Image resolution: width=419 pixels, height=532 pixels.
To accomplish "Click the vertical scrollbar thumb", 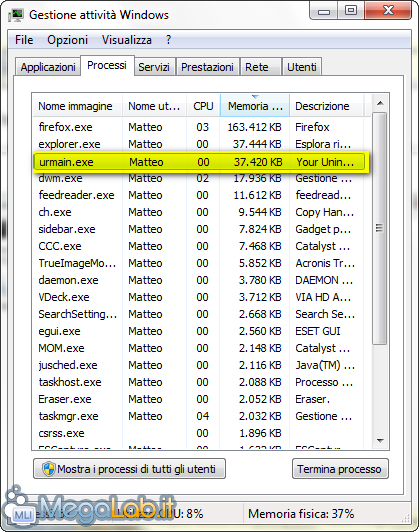I will (x=380, y=228).
